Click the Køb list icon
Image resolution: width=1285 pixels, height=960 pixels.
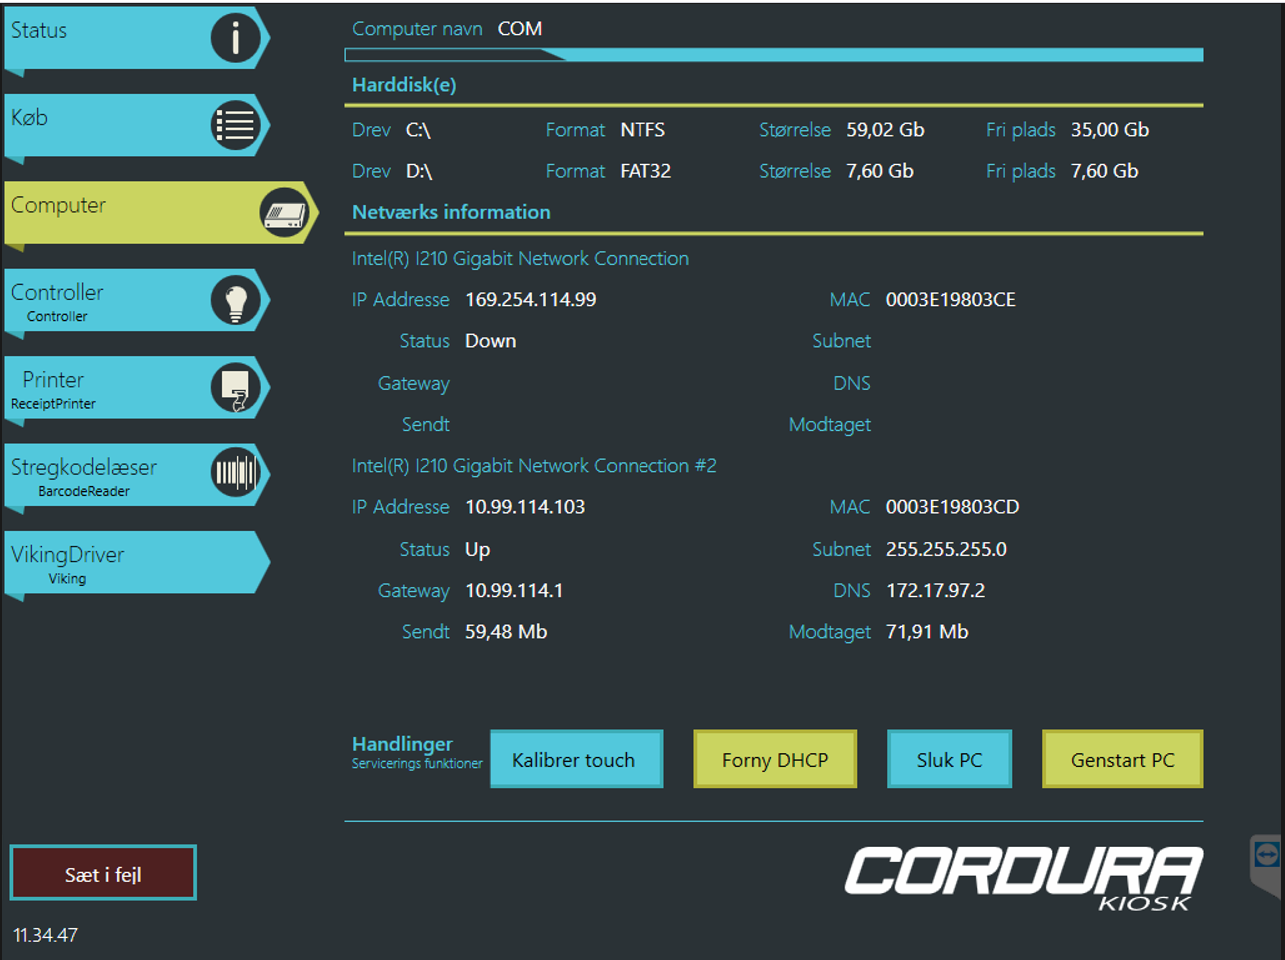[x=235, y=126]
